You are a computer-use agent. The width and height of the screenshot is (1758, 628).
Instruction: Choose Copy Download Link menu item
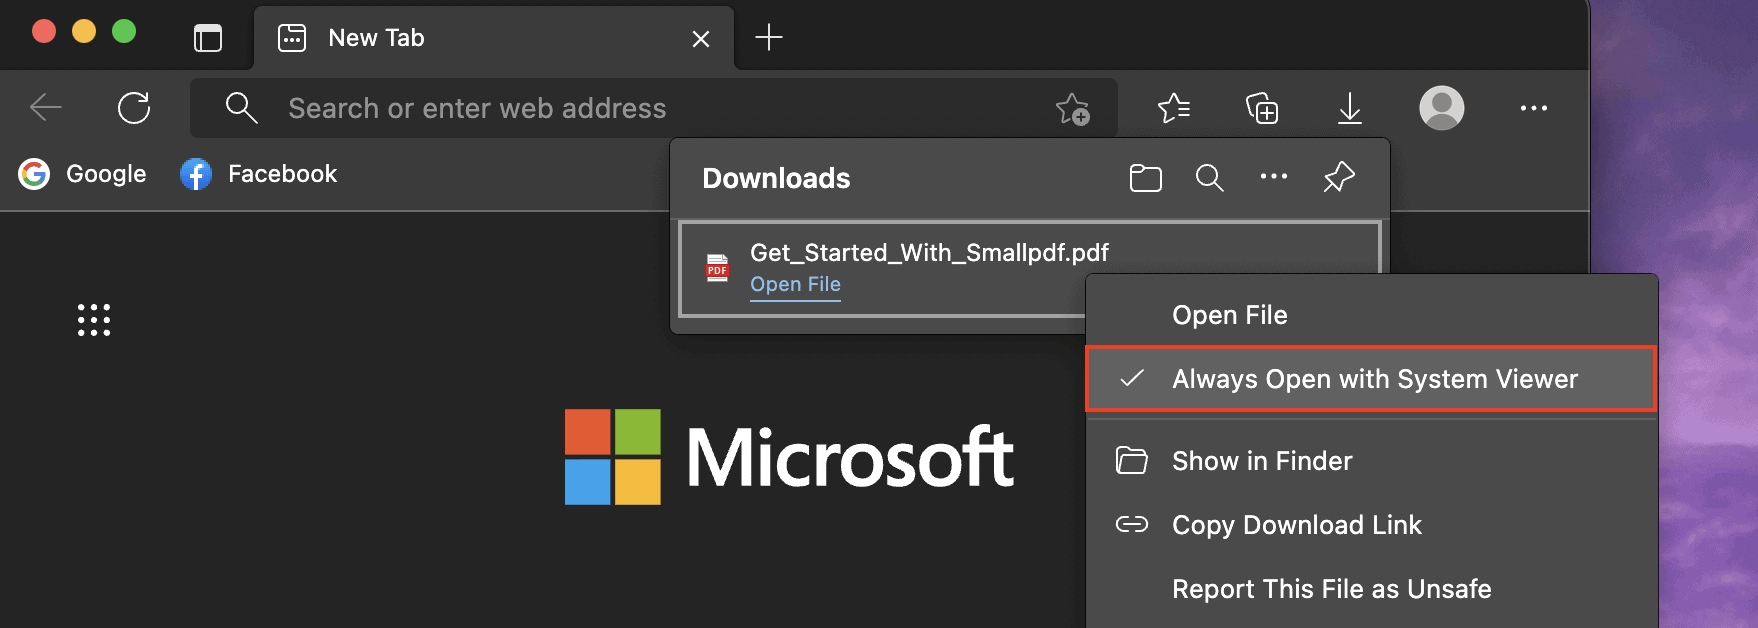tap(1371, 525)
